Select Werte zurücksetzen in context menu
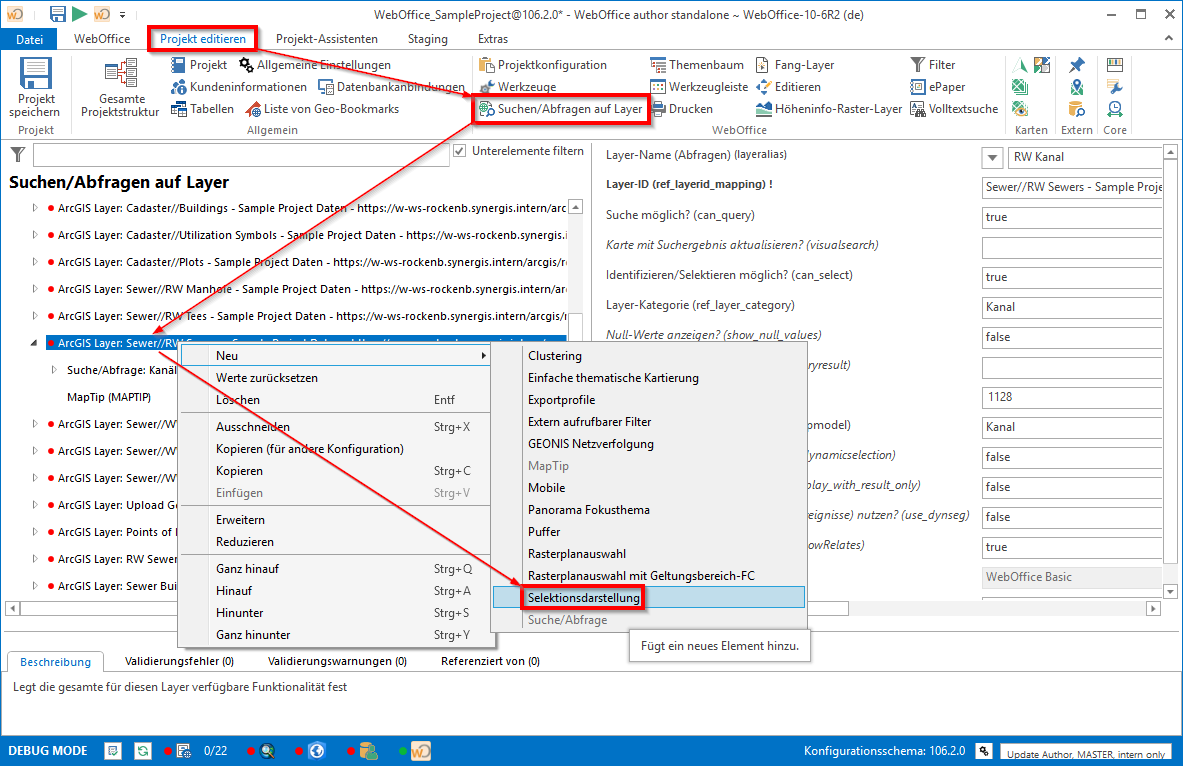This screenshot has height=766, width=1183. [x=266, y=378]
